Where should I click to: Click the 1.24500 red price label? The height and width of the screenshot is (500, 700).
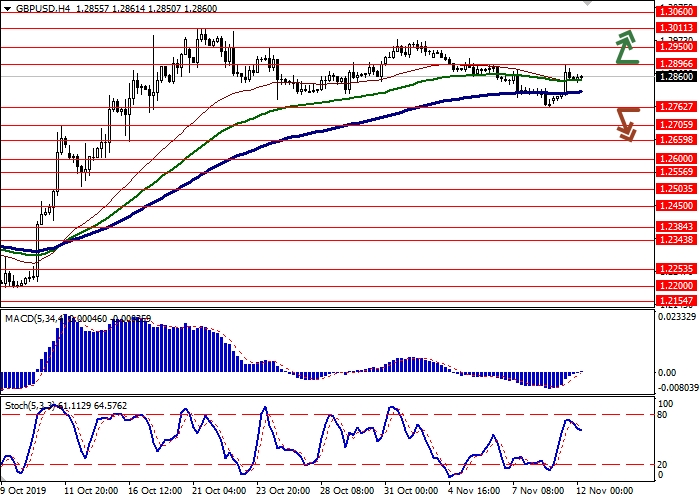676,206
